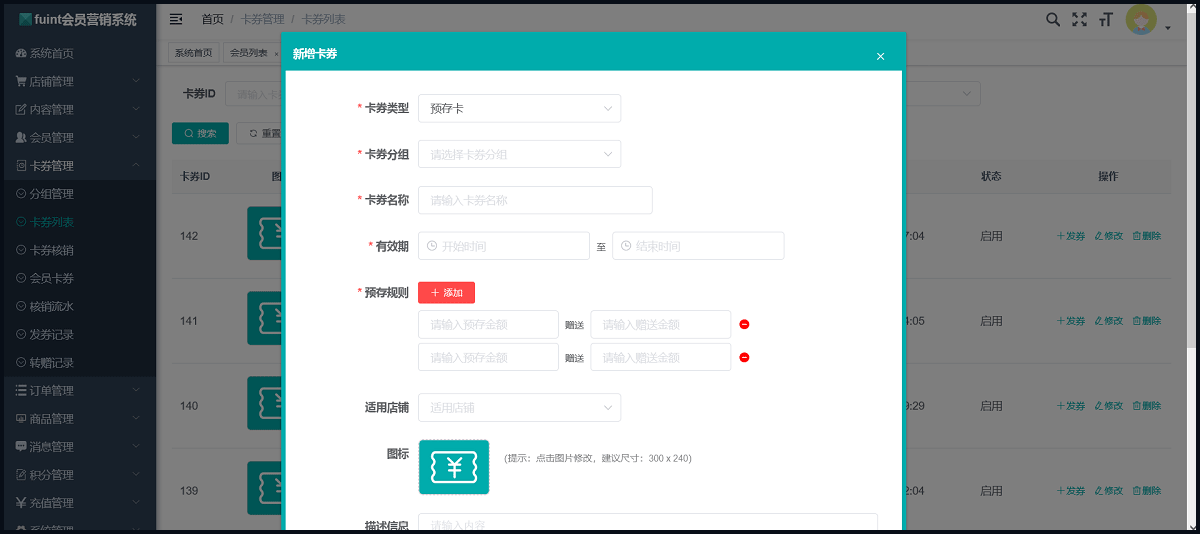The height and width of the screenshot is (534, 1200).
Task: Click the font size adjustment icon
Action: coord(1105,19)
